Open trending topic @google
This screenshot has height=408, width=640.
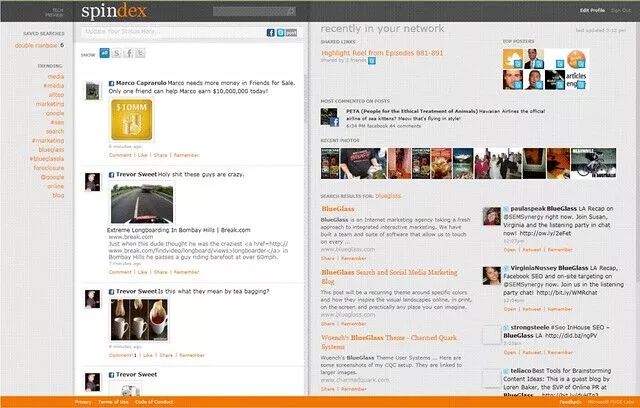(52, 177)
